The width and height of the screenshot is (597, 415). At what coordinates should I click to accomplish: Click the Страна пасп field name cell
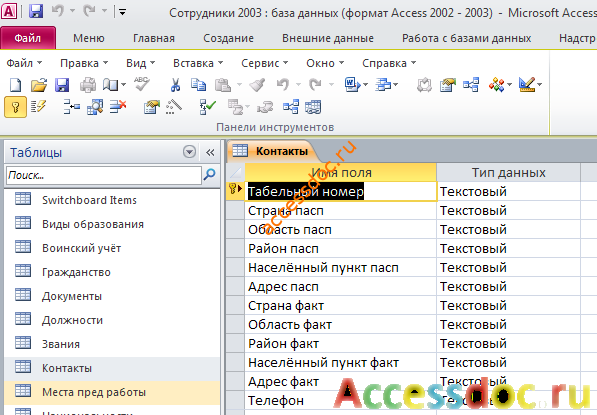pyautogui.click(x=341, y=211)
